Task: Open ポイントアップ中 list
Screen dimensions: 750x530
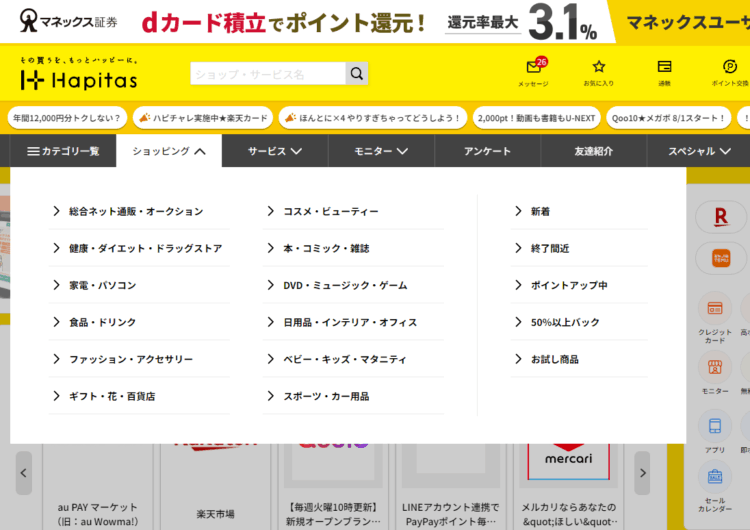Action: [579, 285]
